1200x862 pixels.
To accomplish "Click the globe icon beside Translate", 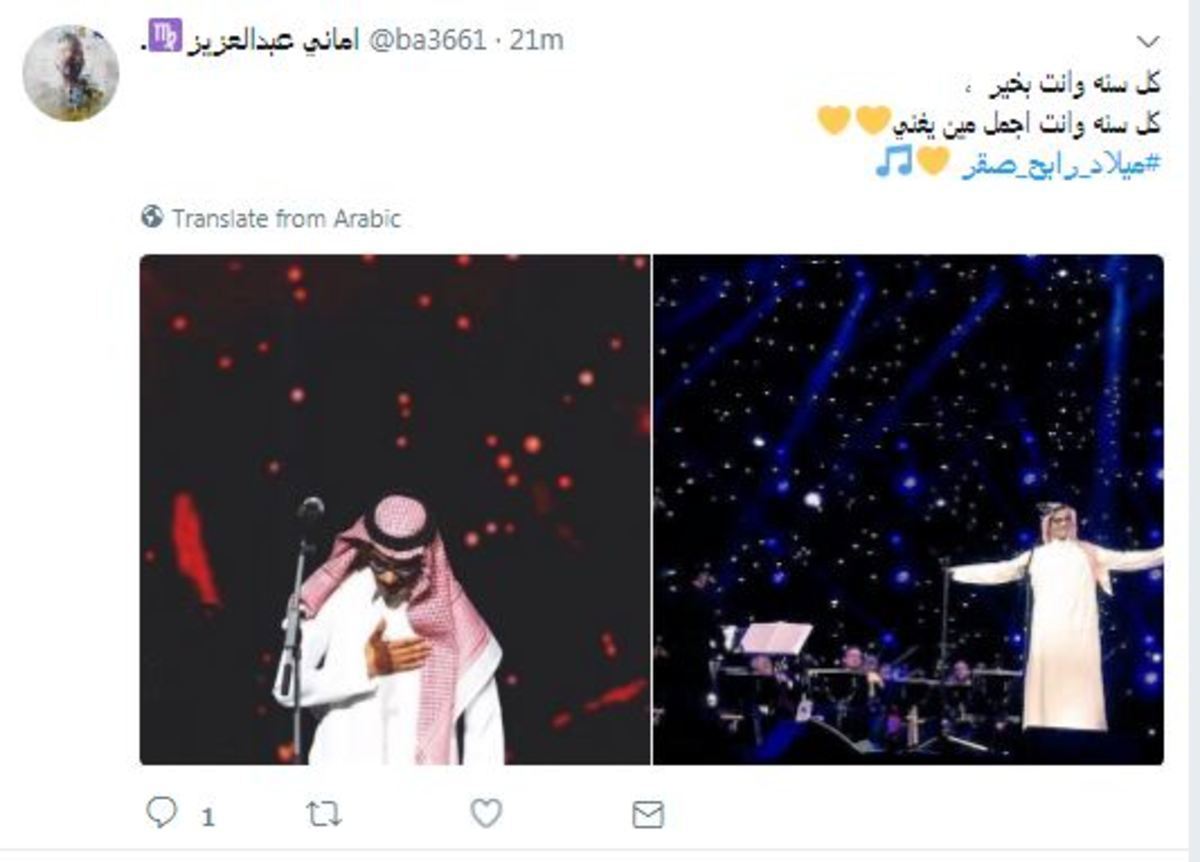I will coord(152,217).
